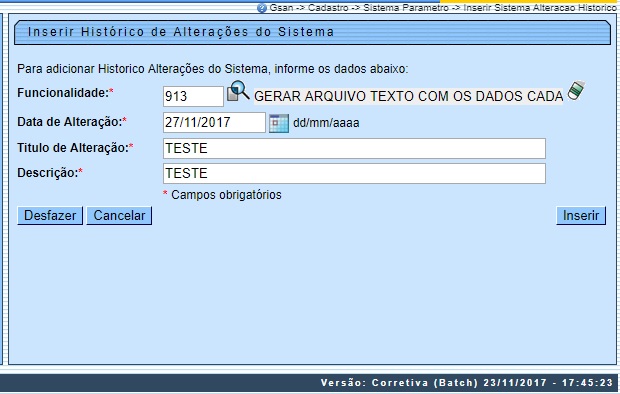The image size is (620, 394).
Task: Click the breadcrumb path Gsan Cadastro text
Action: 443,8
